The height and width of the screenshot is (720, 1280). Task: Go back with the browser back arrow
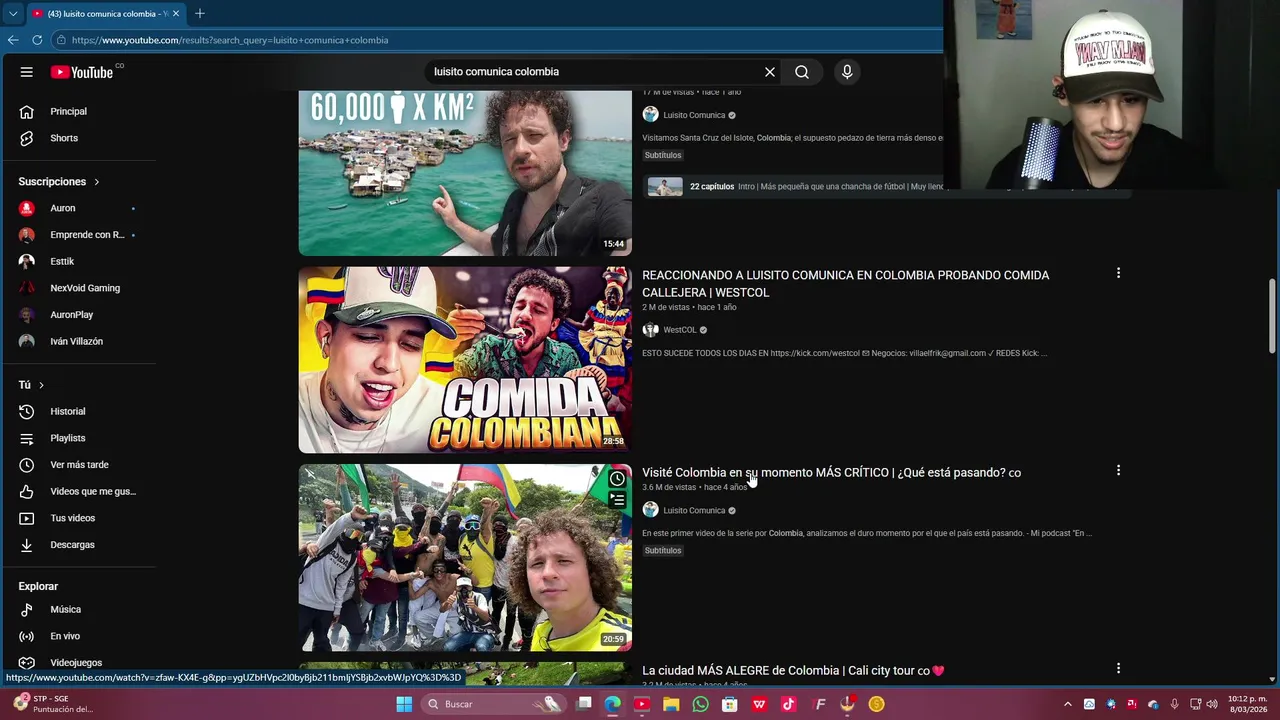tap(13, 40)
